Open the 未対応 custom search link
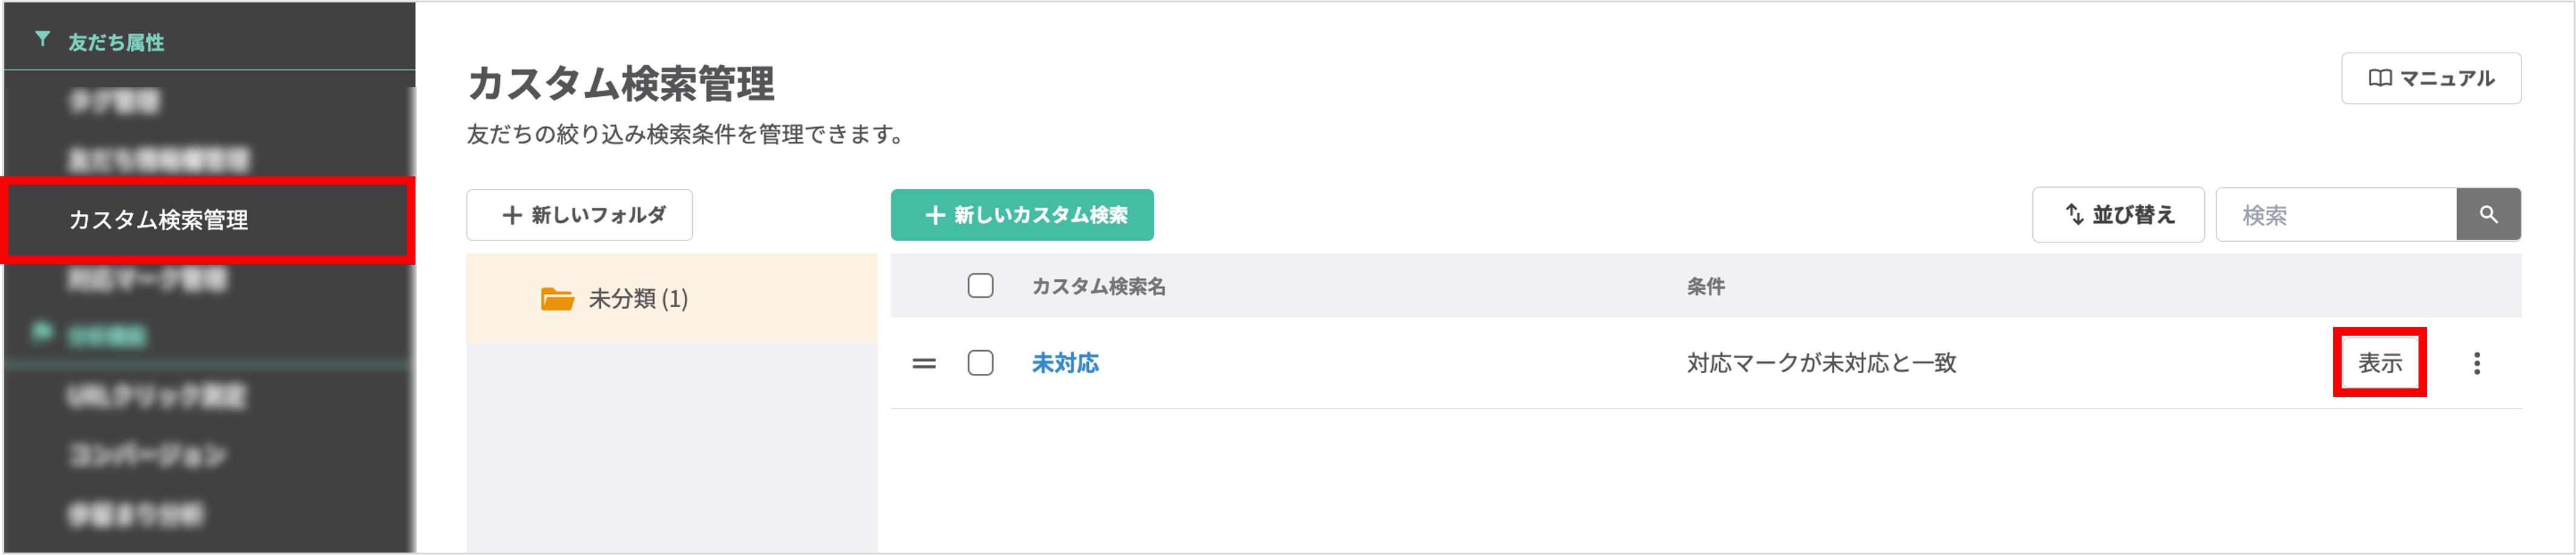The image size is (2576, 555). click(x=1064, y=364)
